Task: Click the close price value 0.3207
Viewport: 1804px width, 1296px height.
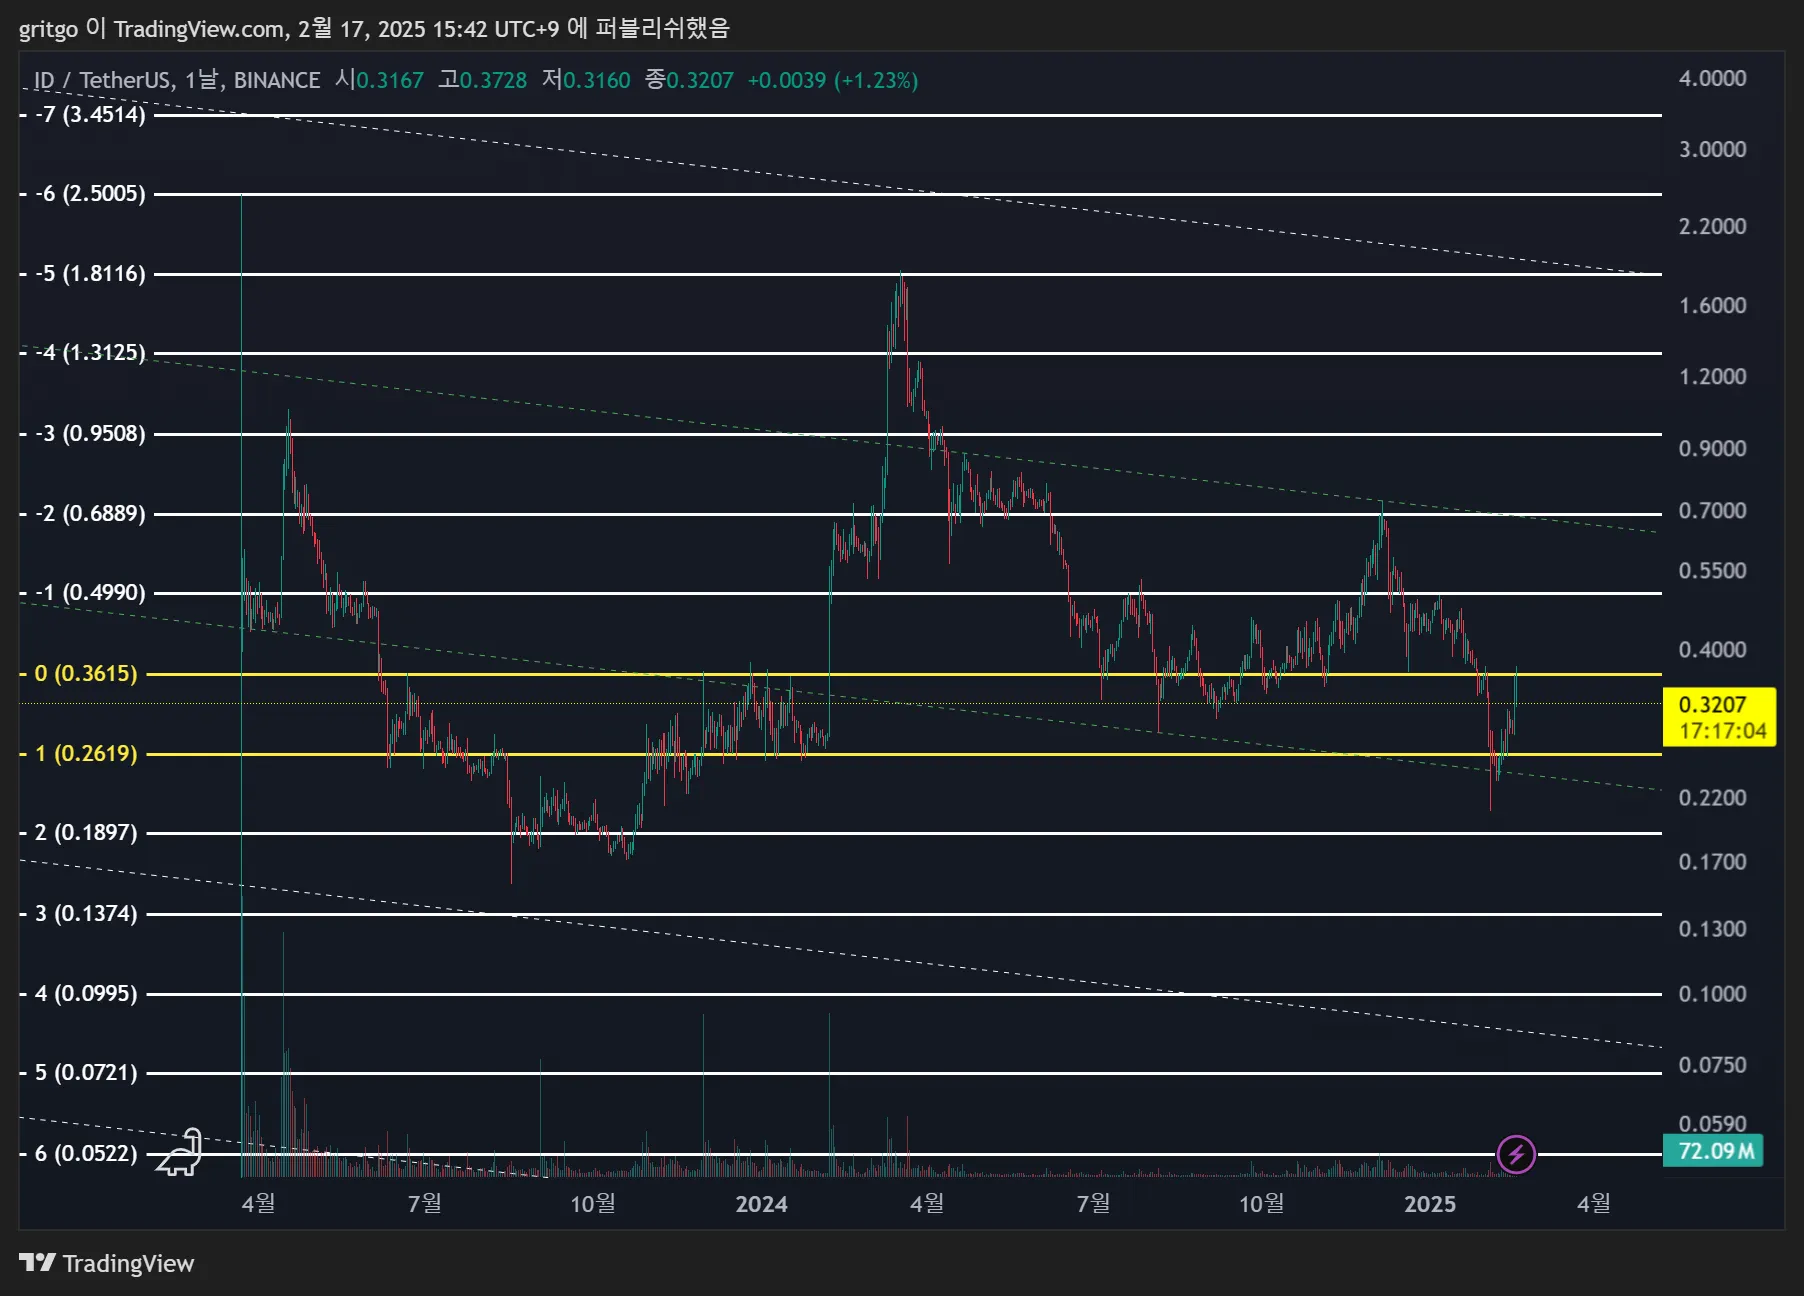Action: (700, 80)
